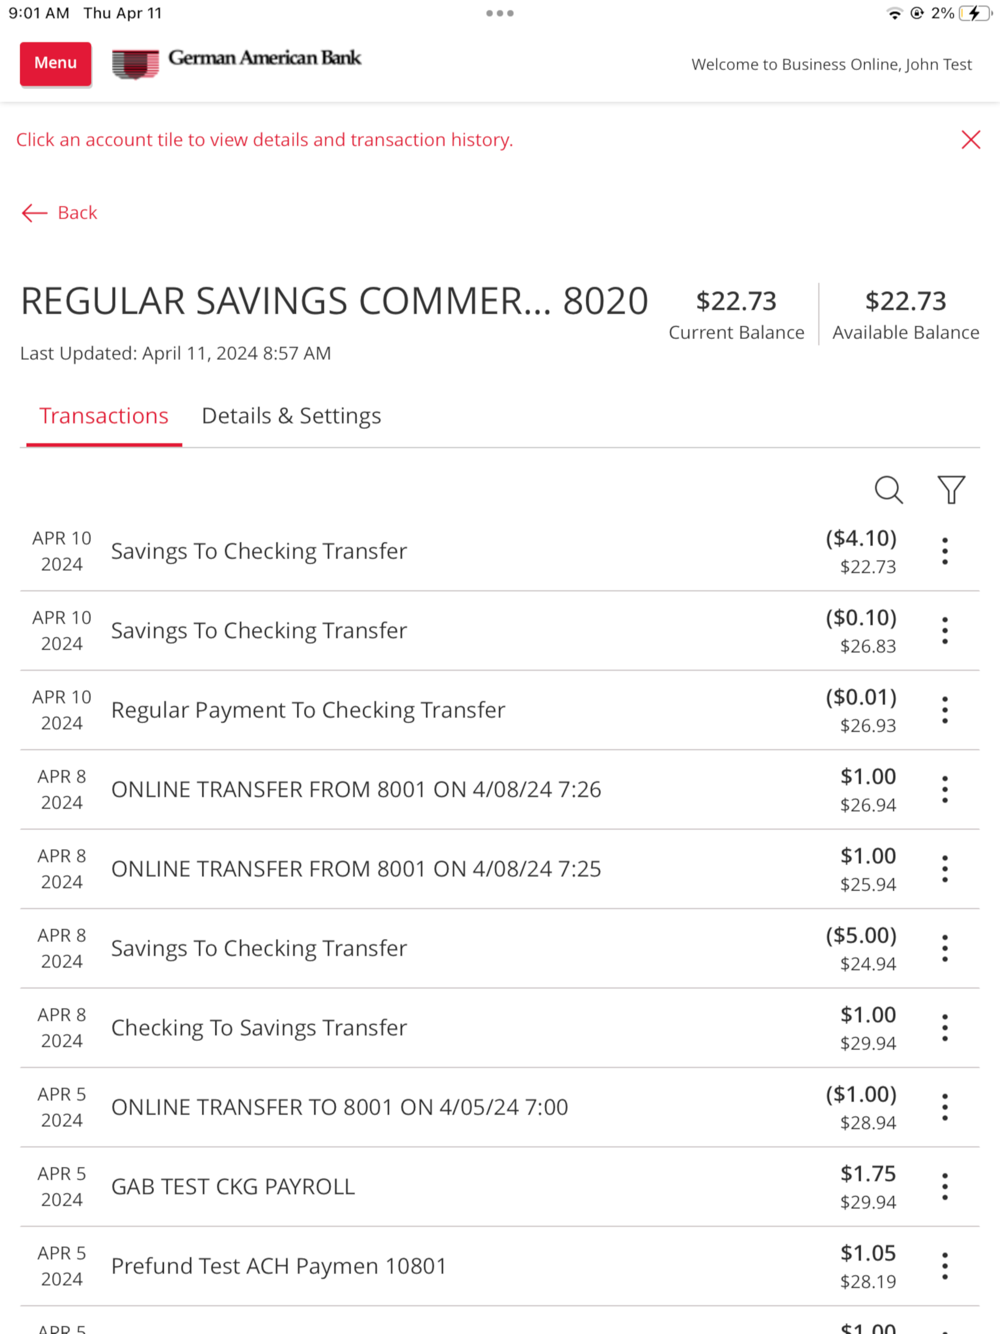Click the German American Bank logo
The height and width of the screenshot is (1334, 1000).
237,62
